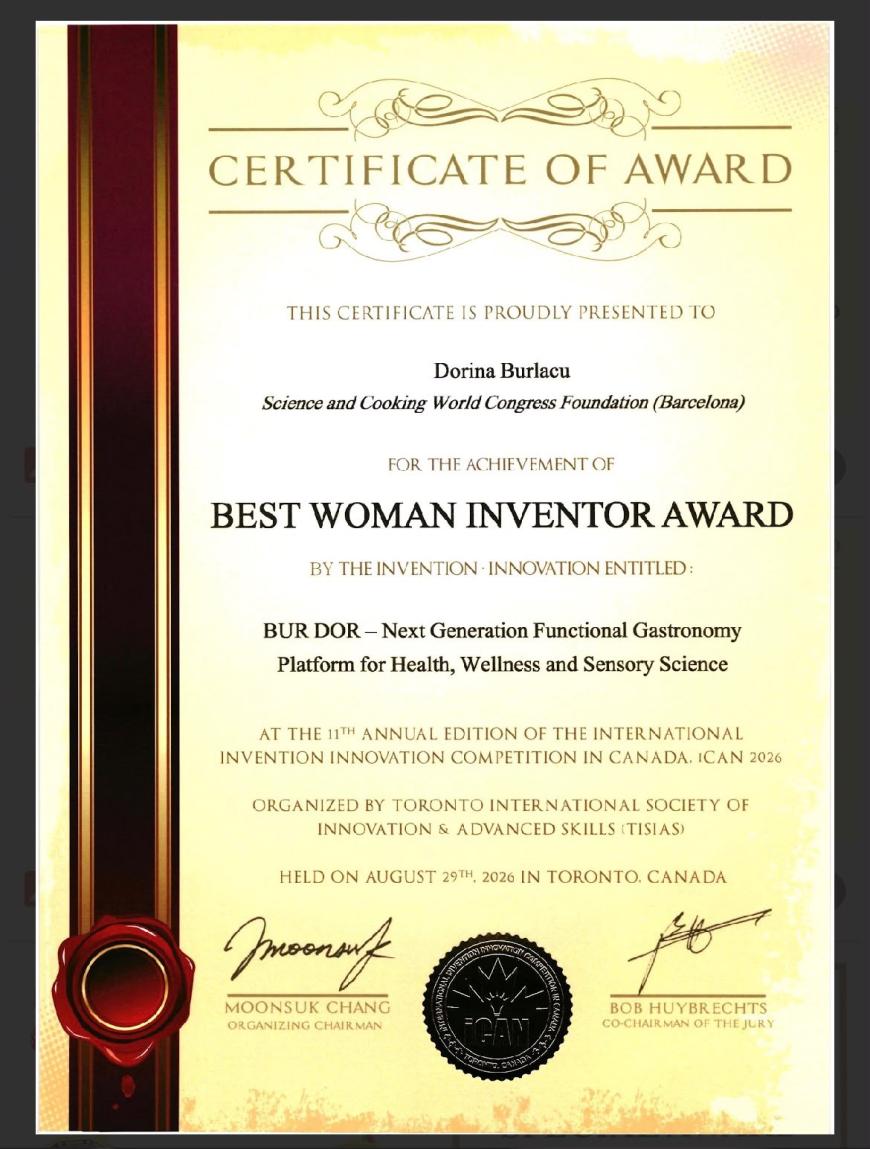This screenshot has height=1149, width=870.
Task: Click 'THIS CERTIFICATE IS PROUDLY PRESENTED TO' text
Action: pos(501,313)
